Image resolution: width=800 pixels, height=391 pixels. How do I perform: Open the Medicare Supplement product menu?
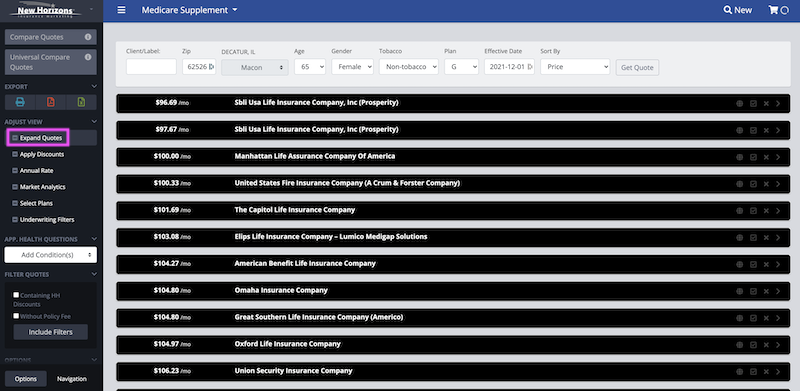point(189,10)
